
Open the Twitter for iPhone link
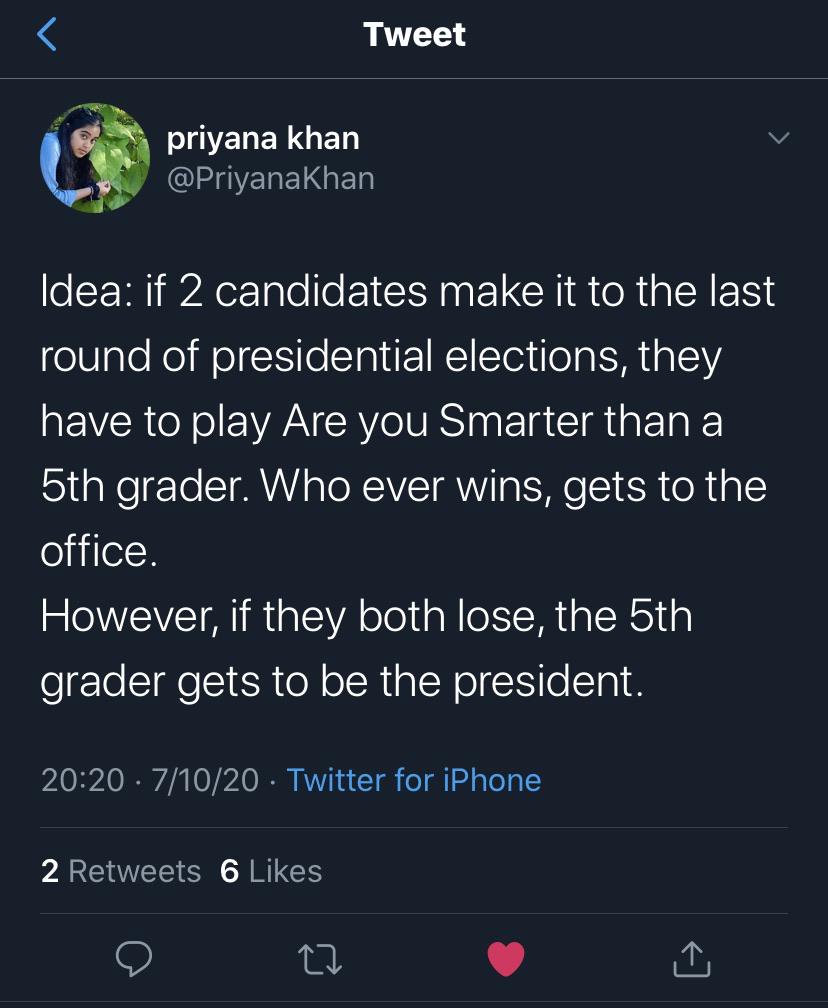(x=414, y=780)
